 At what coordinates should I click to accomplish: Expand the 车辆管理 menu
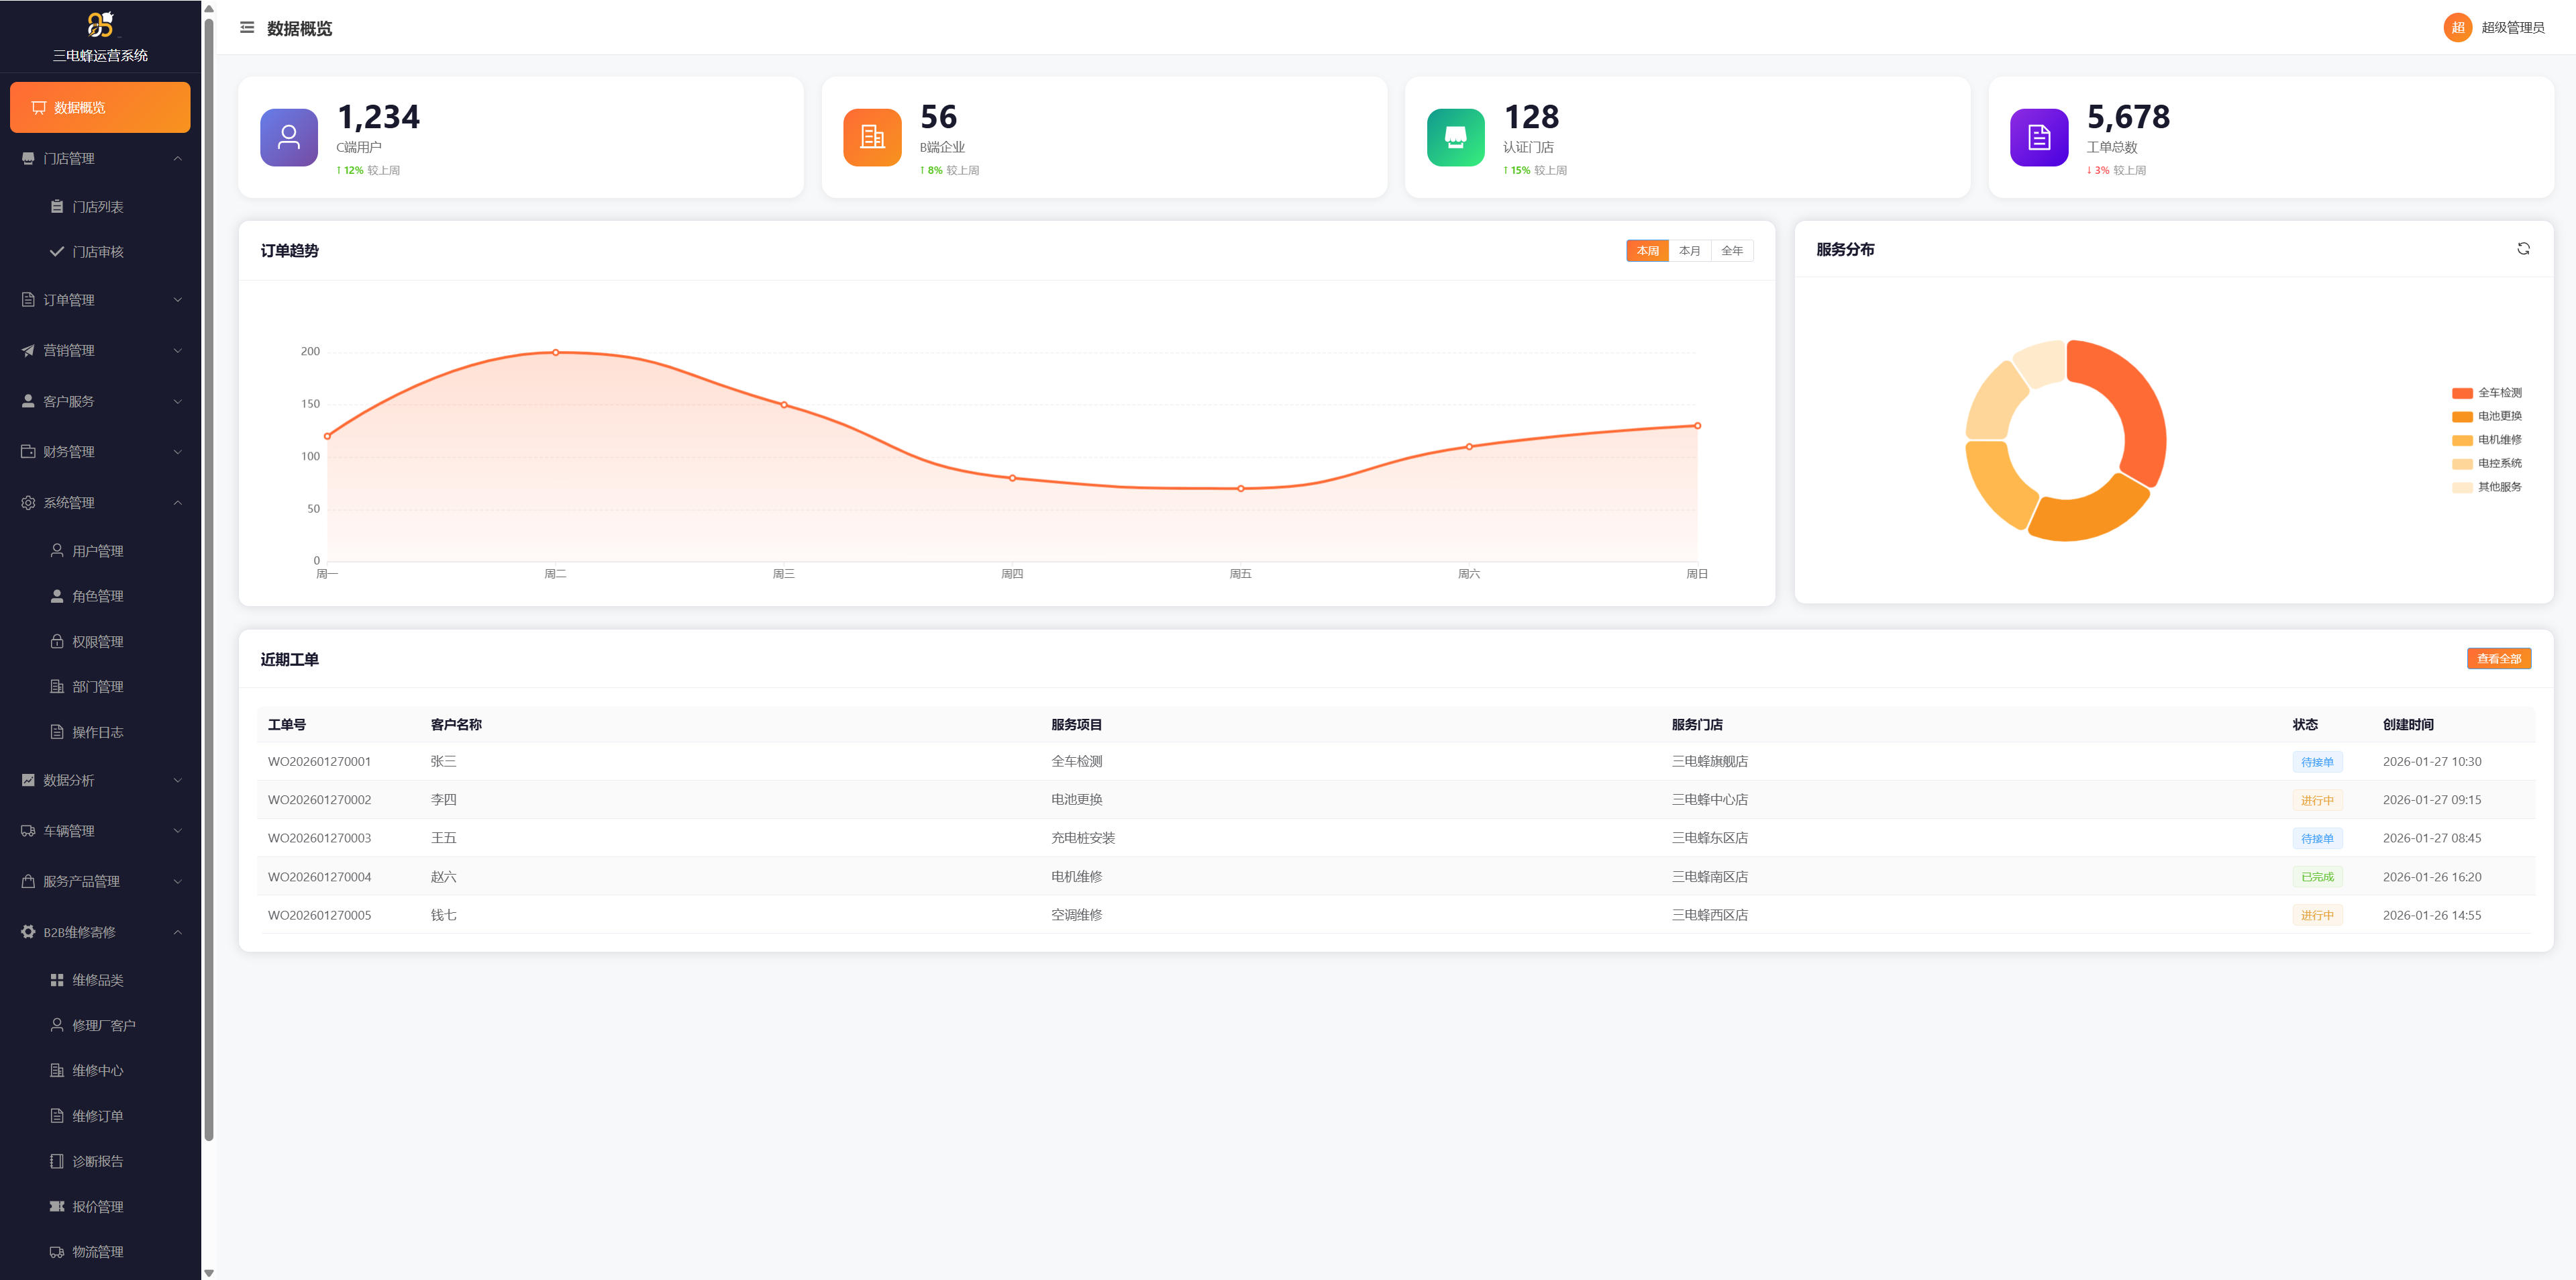pos(100,831)
